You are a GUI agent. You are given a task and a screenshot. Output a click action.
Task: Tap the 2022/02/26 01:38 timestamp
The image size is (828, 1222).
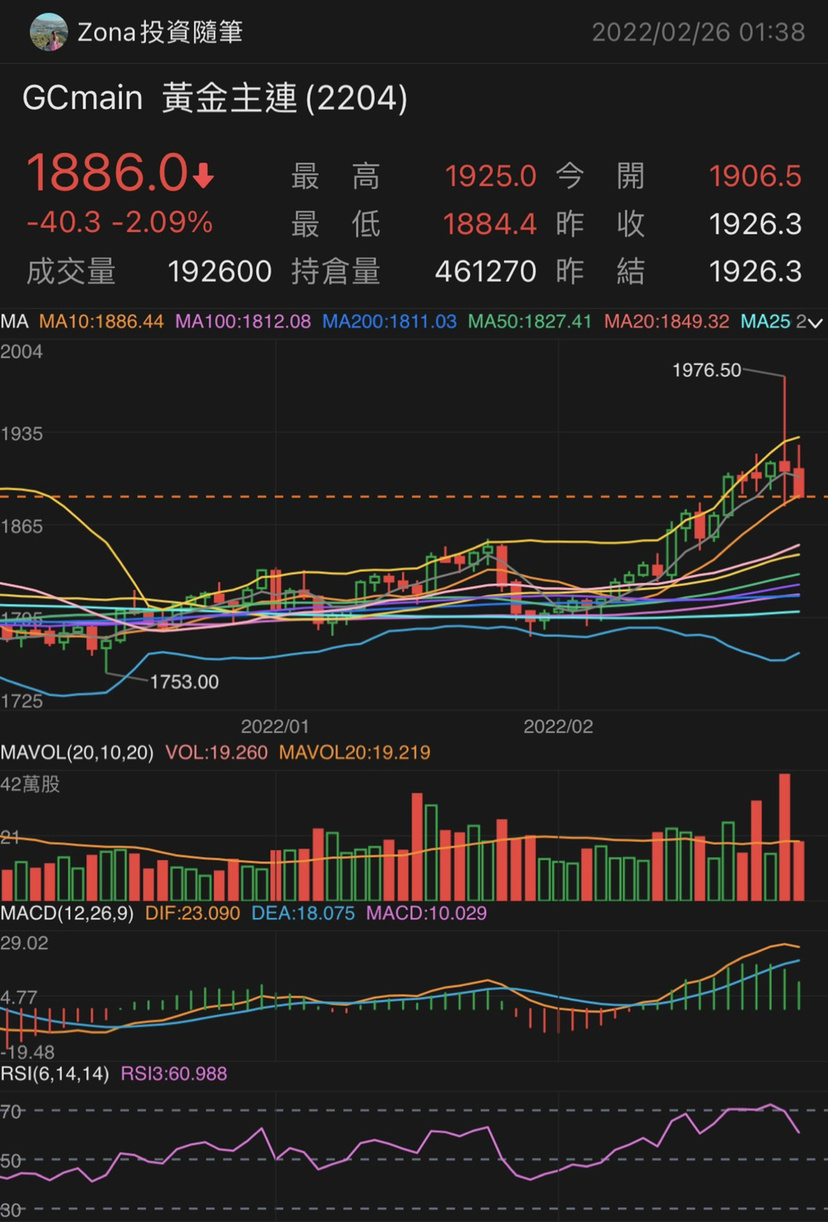click(698, 32)
